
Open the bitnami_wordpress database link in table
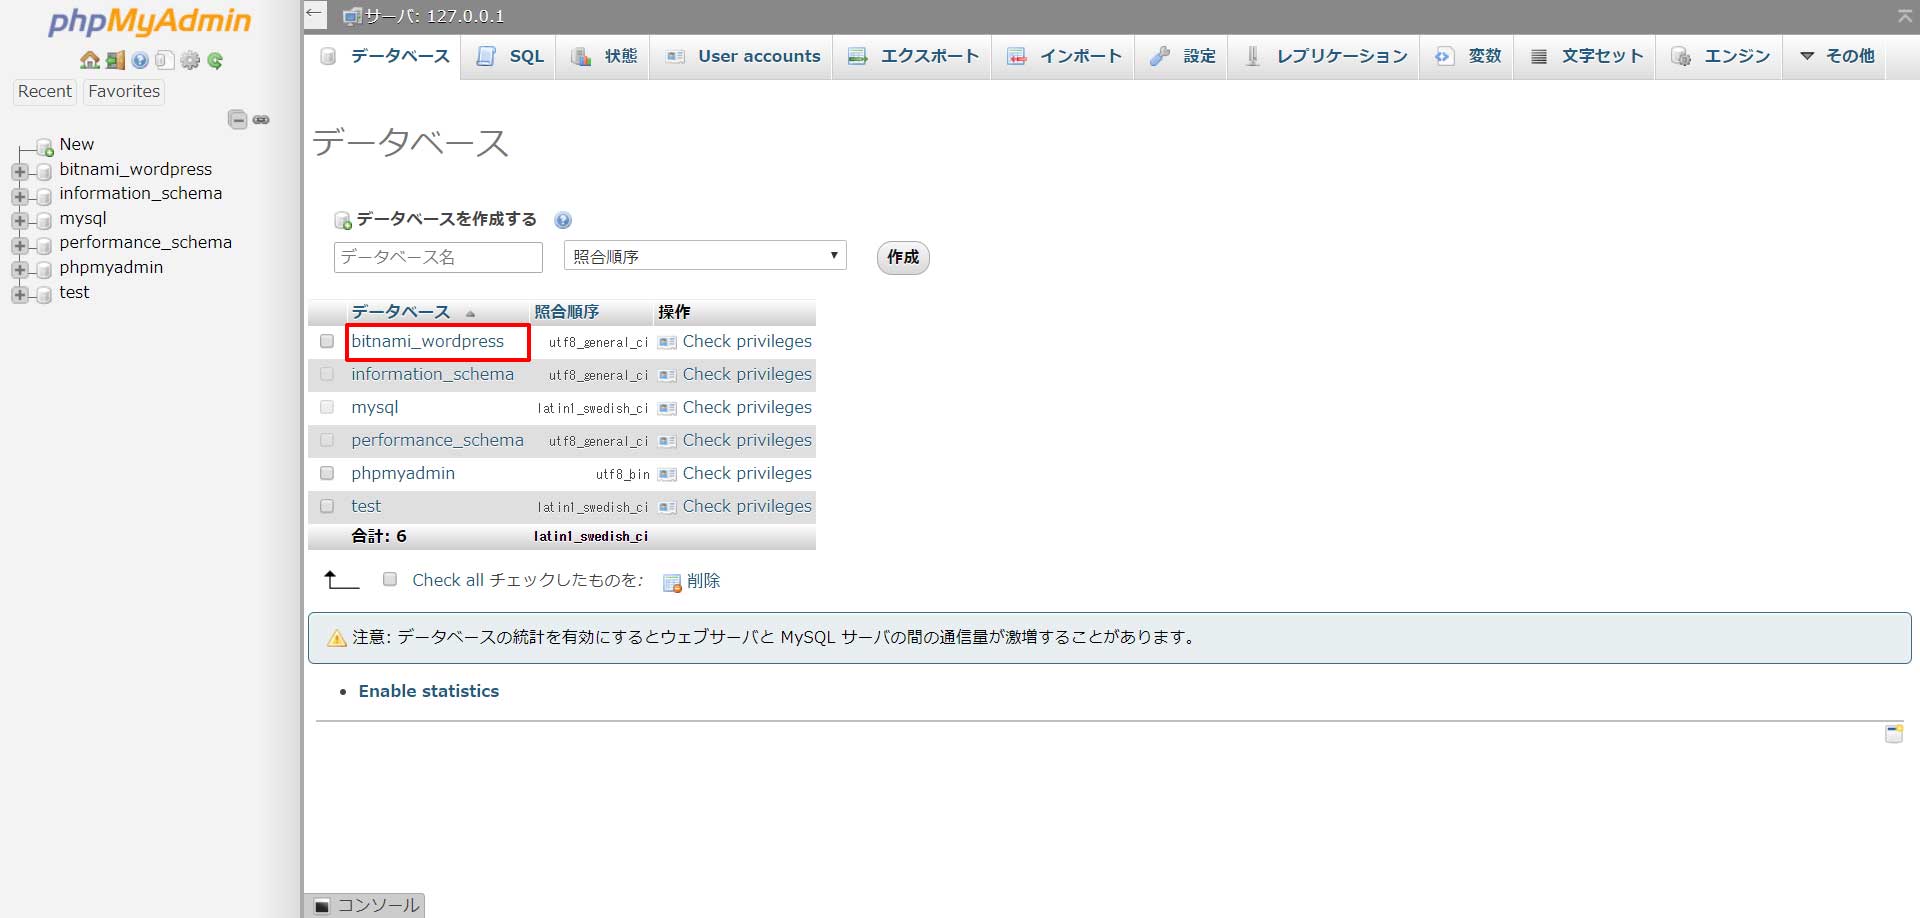[x=428, y=341]
